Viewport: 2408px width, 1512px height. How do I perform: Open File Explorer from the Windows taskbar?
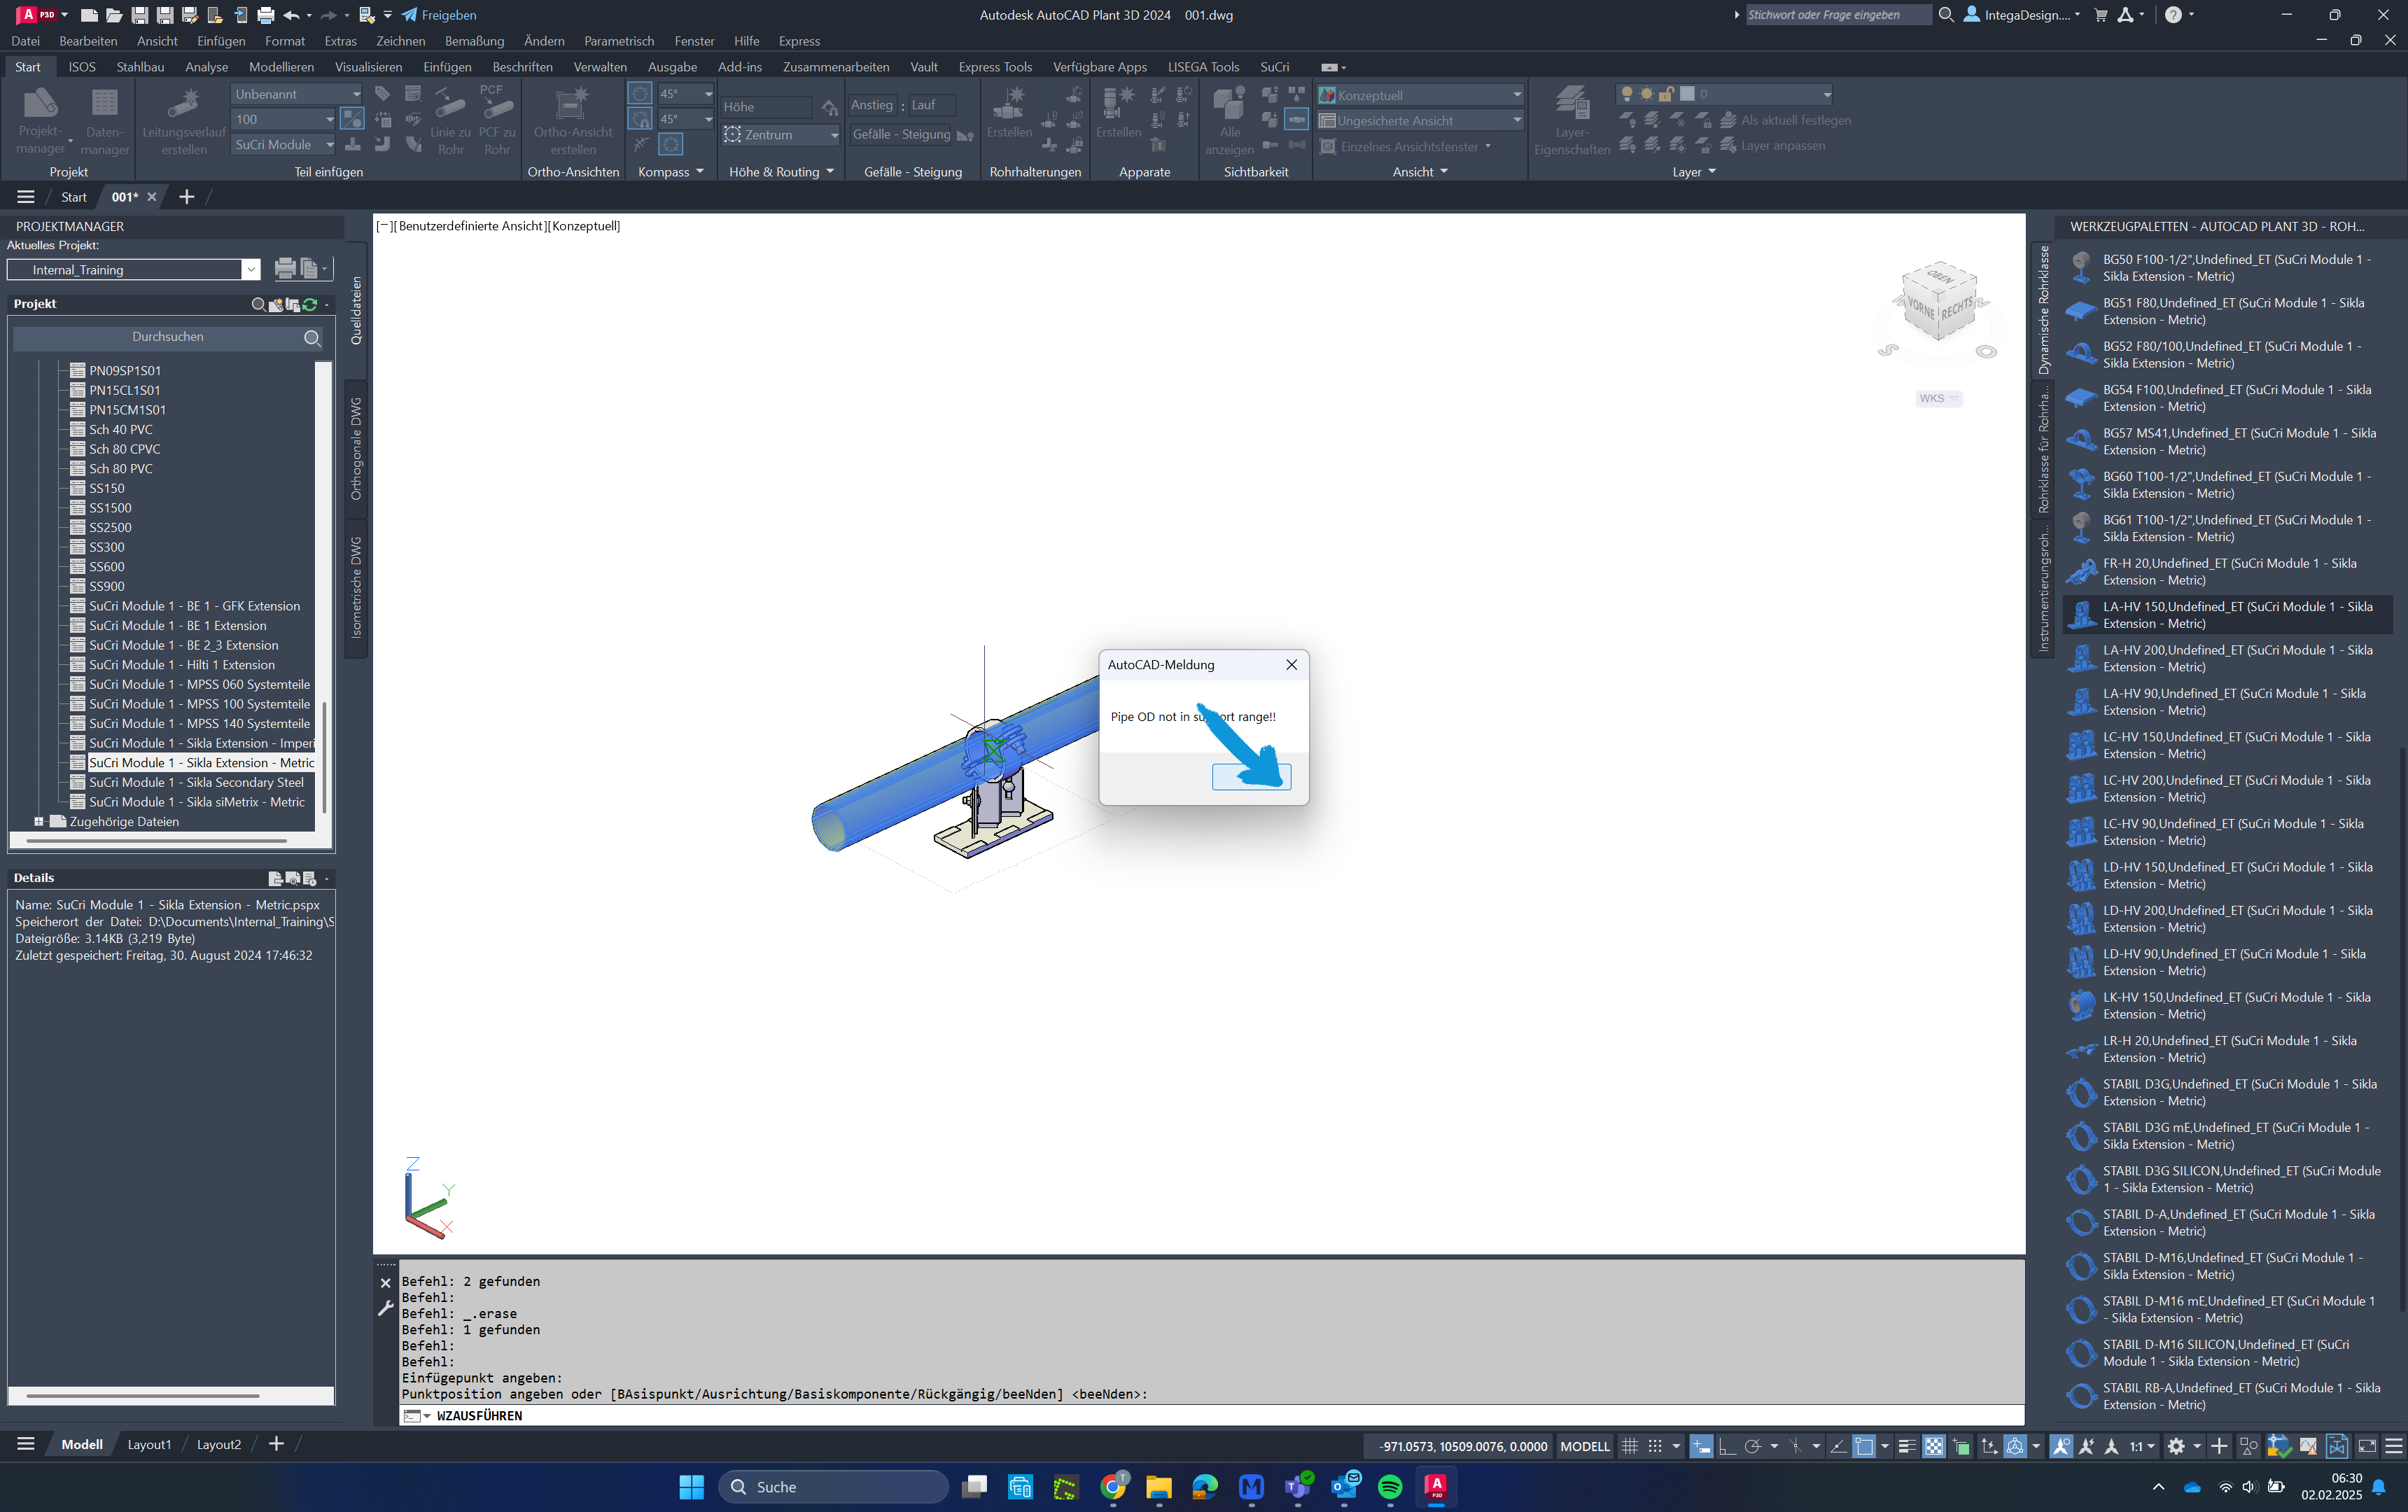(x=1159, y=1487)
